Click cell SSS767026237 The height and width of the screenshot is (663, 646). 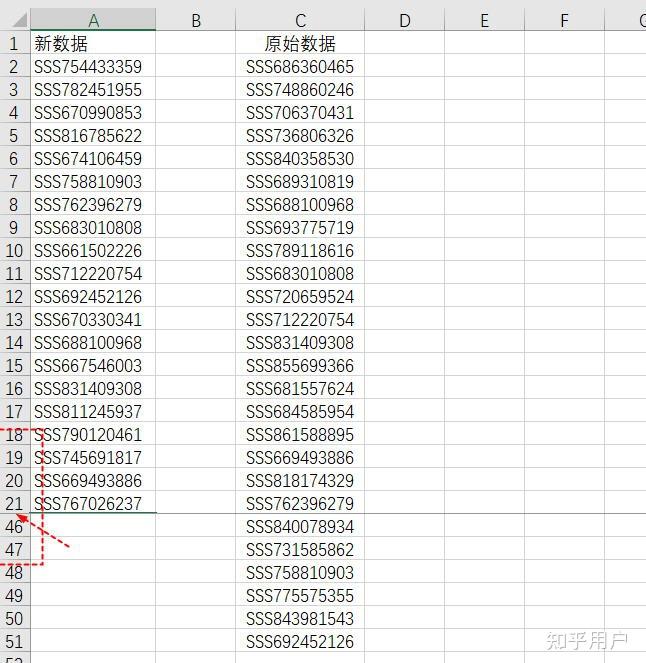93,503
